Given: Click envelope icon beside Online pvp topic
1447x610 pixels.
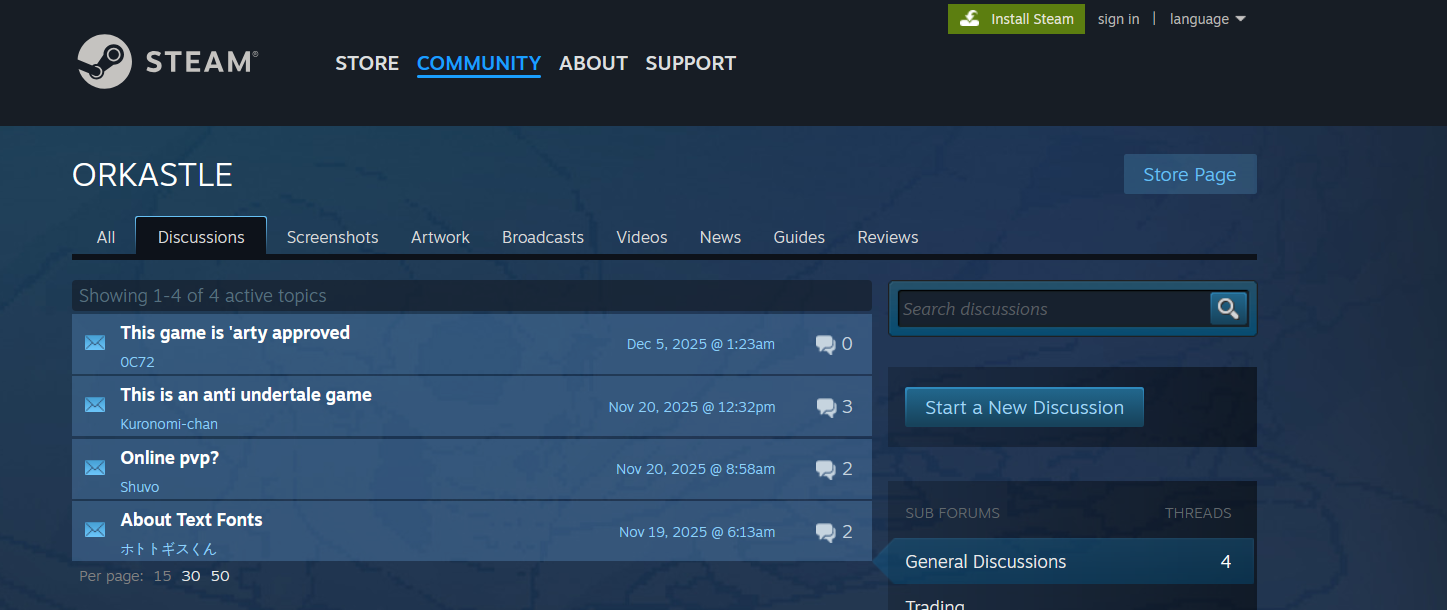Looking at the screenshot, I should 95,468.
